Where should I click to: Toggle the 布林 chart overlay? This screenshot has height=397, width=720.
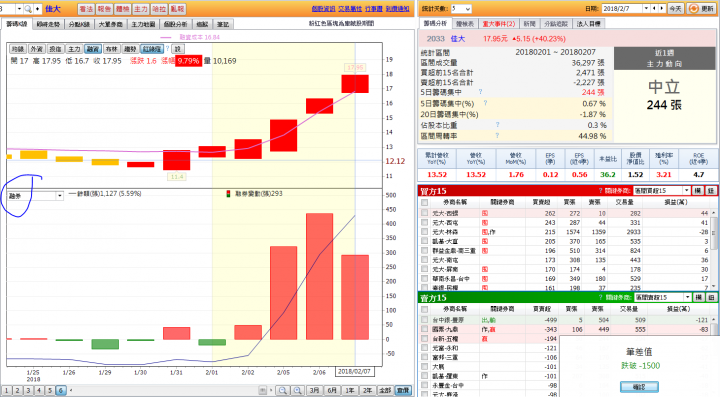(x=112, y=49)
